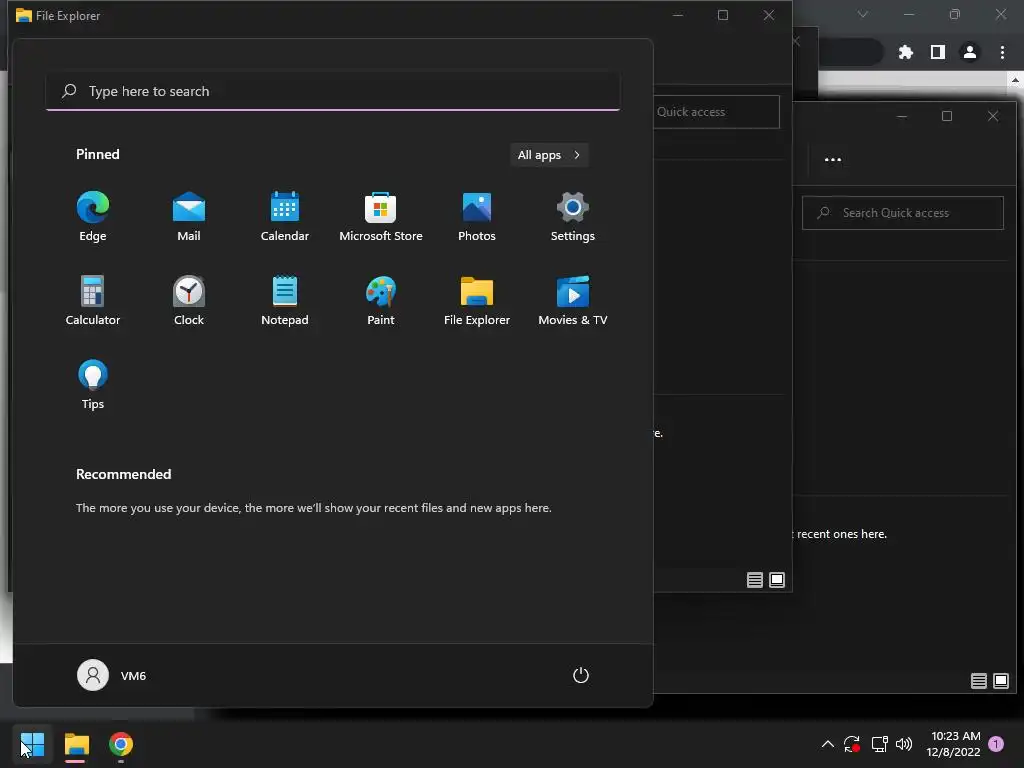Screen dimensions: 1024x768
Task: Open File Explorer from pinned apps
Action: click(x=477, y=300)
